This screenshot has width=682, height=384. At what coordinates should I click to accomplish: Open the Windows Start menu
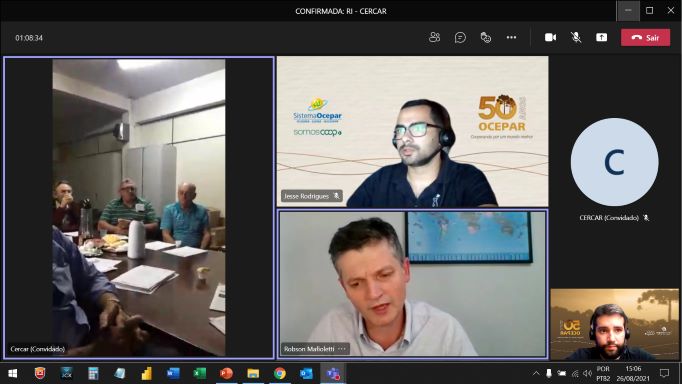click(x=13, y=374)
